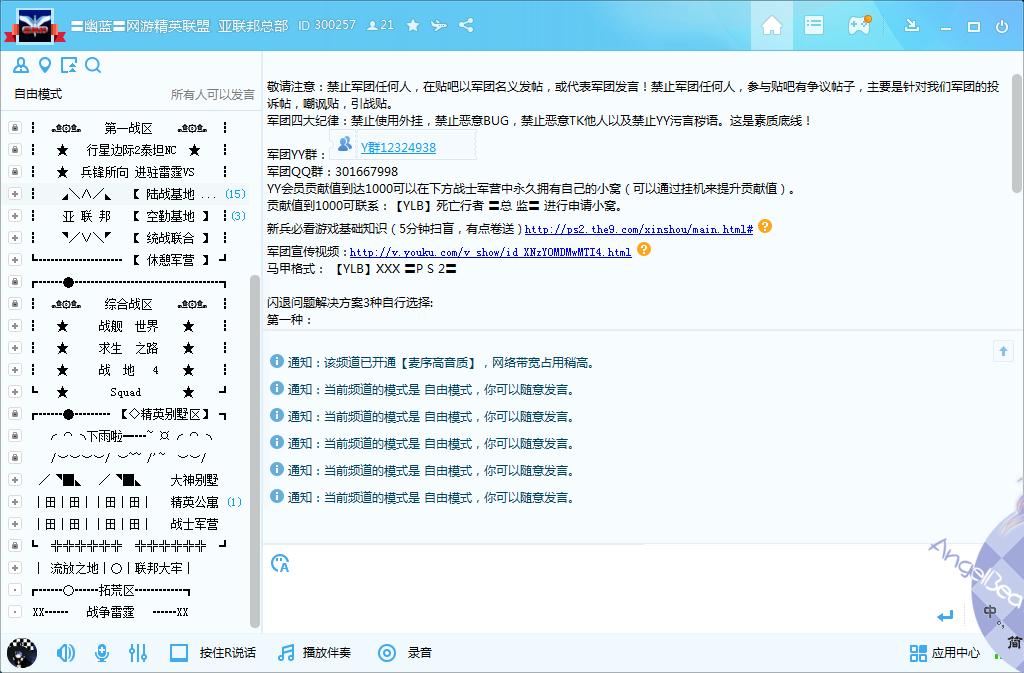This screenshot has height=673, width=1024.
Task: Click the help icon after youku link
Action: [x=644, y=249]
